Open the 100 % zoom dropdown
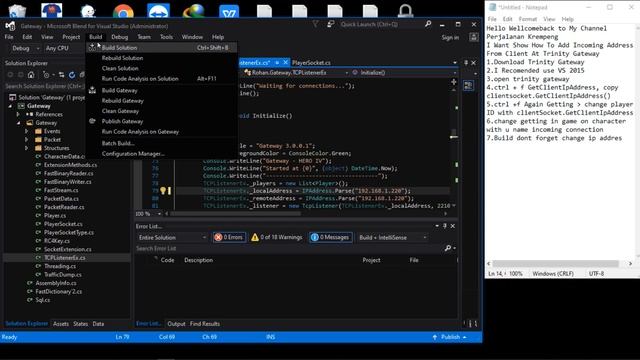 [x=148, y=213]
